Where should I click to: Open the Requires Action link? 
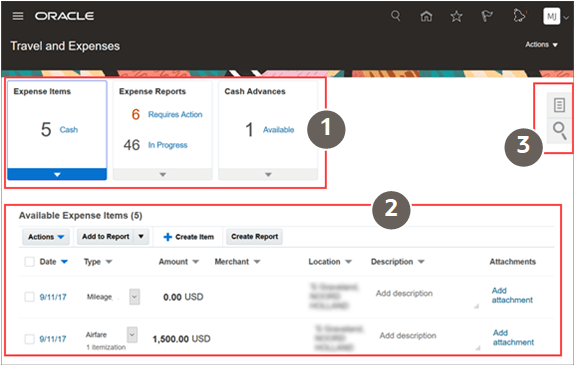coord(175,114)
